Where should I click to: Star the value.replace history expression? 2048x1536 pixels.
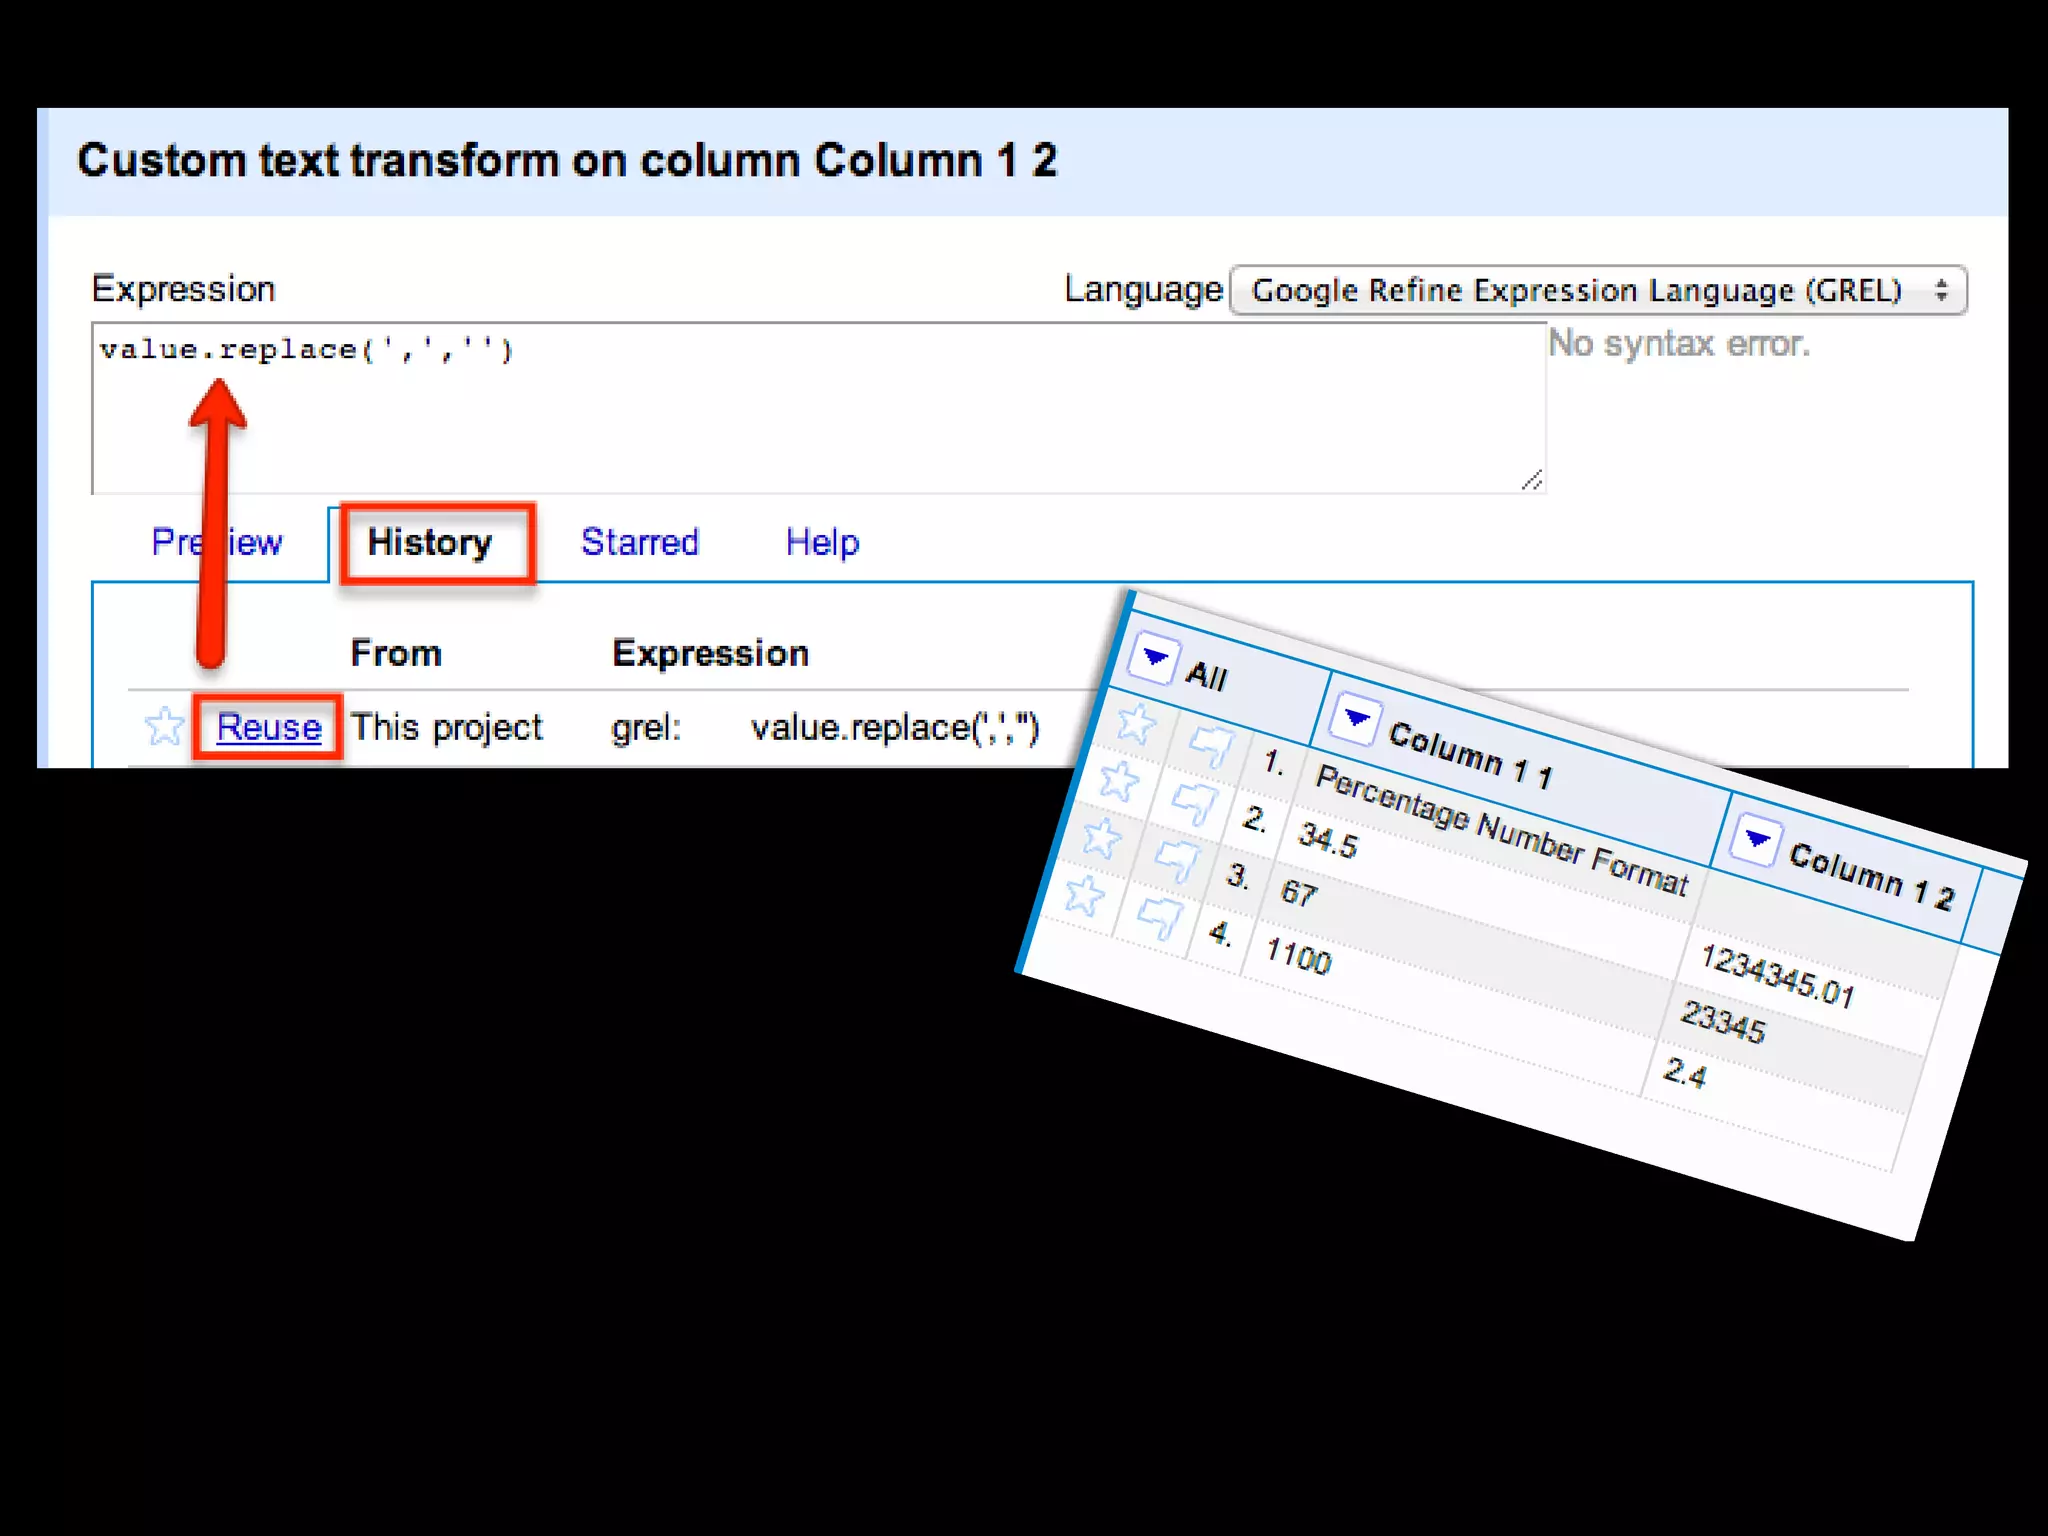(164, 727)
